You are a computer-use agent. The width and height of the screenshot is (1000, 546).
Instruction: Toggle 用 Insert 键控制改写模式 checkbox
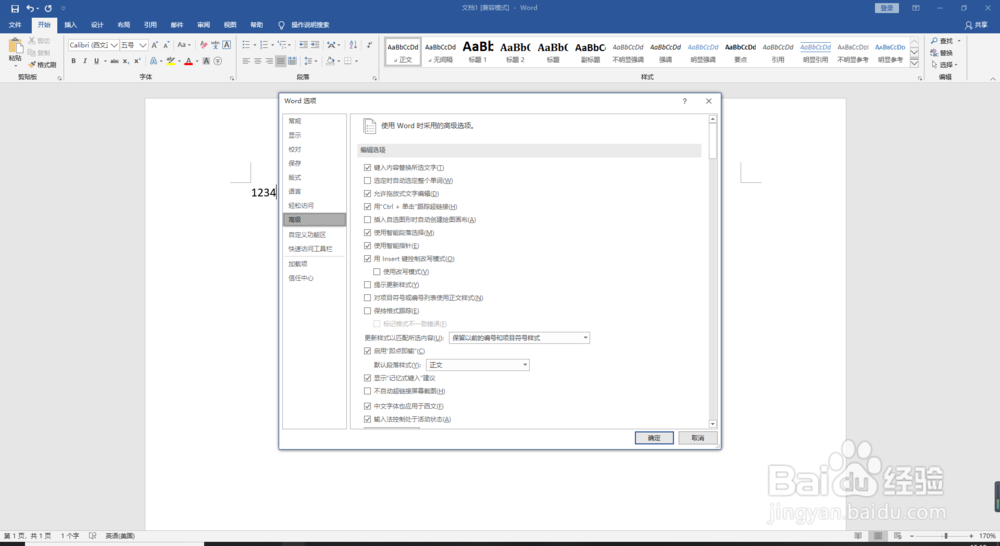[367, 259]
